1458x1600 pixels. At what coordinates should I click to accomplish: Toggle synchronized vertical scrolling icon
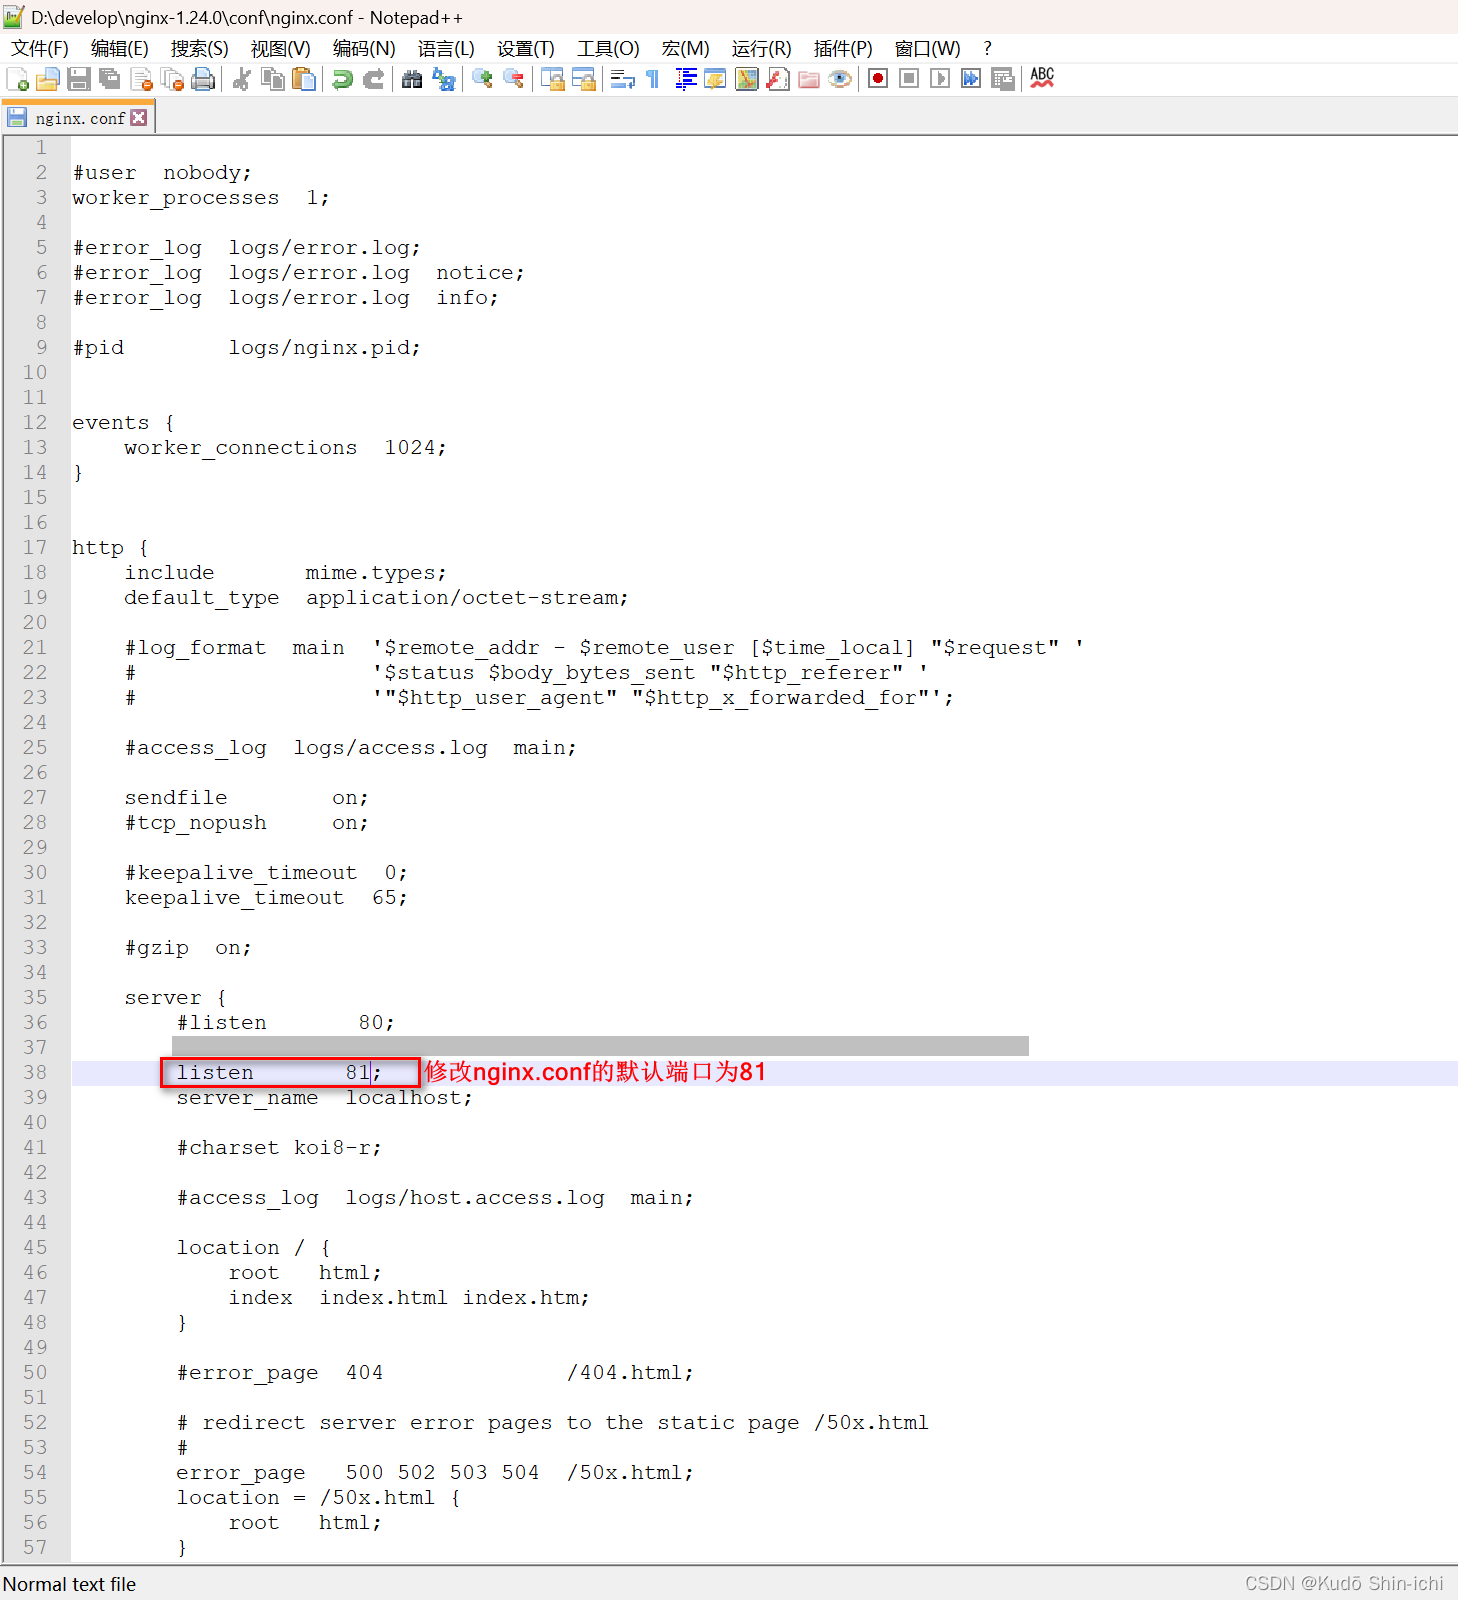[x=552, y=79]
